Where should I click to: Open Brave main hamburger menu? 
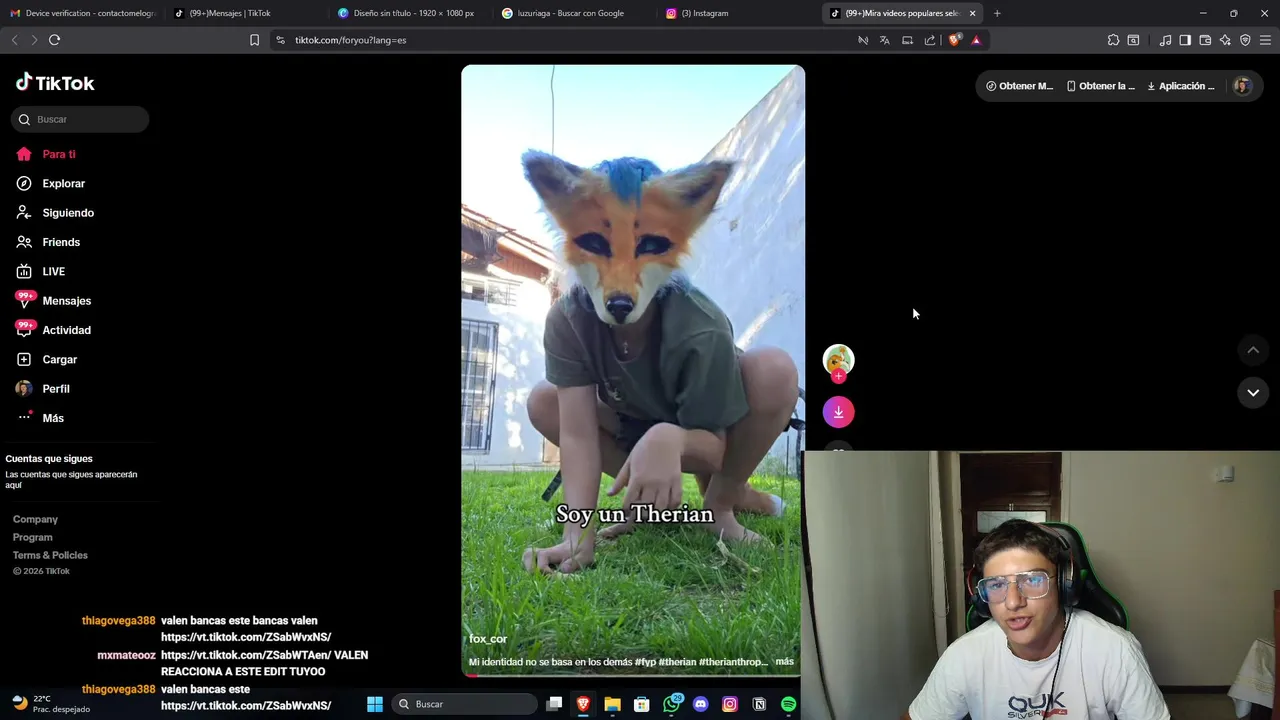click(x=1265, y=40)
